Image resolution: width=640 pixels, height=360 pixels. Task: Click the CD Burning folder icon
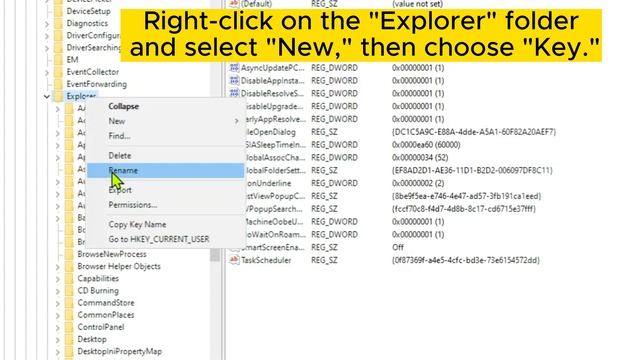69,291
